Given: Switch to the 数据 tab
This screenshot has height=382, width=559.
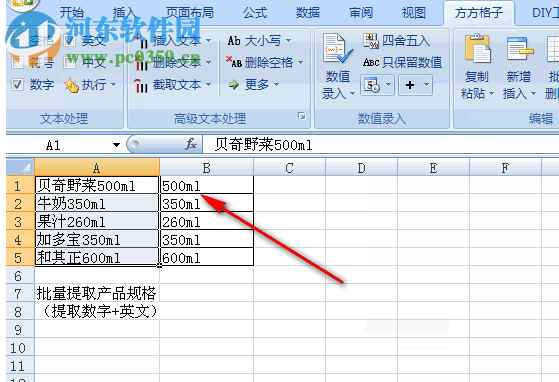Looking at the screenshot, I should point(308,13).
